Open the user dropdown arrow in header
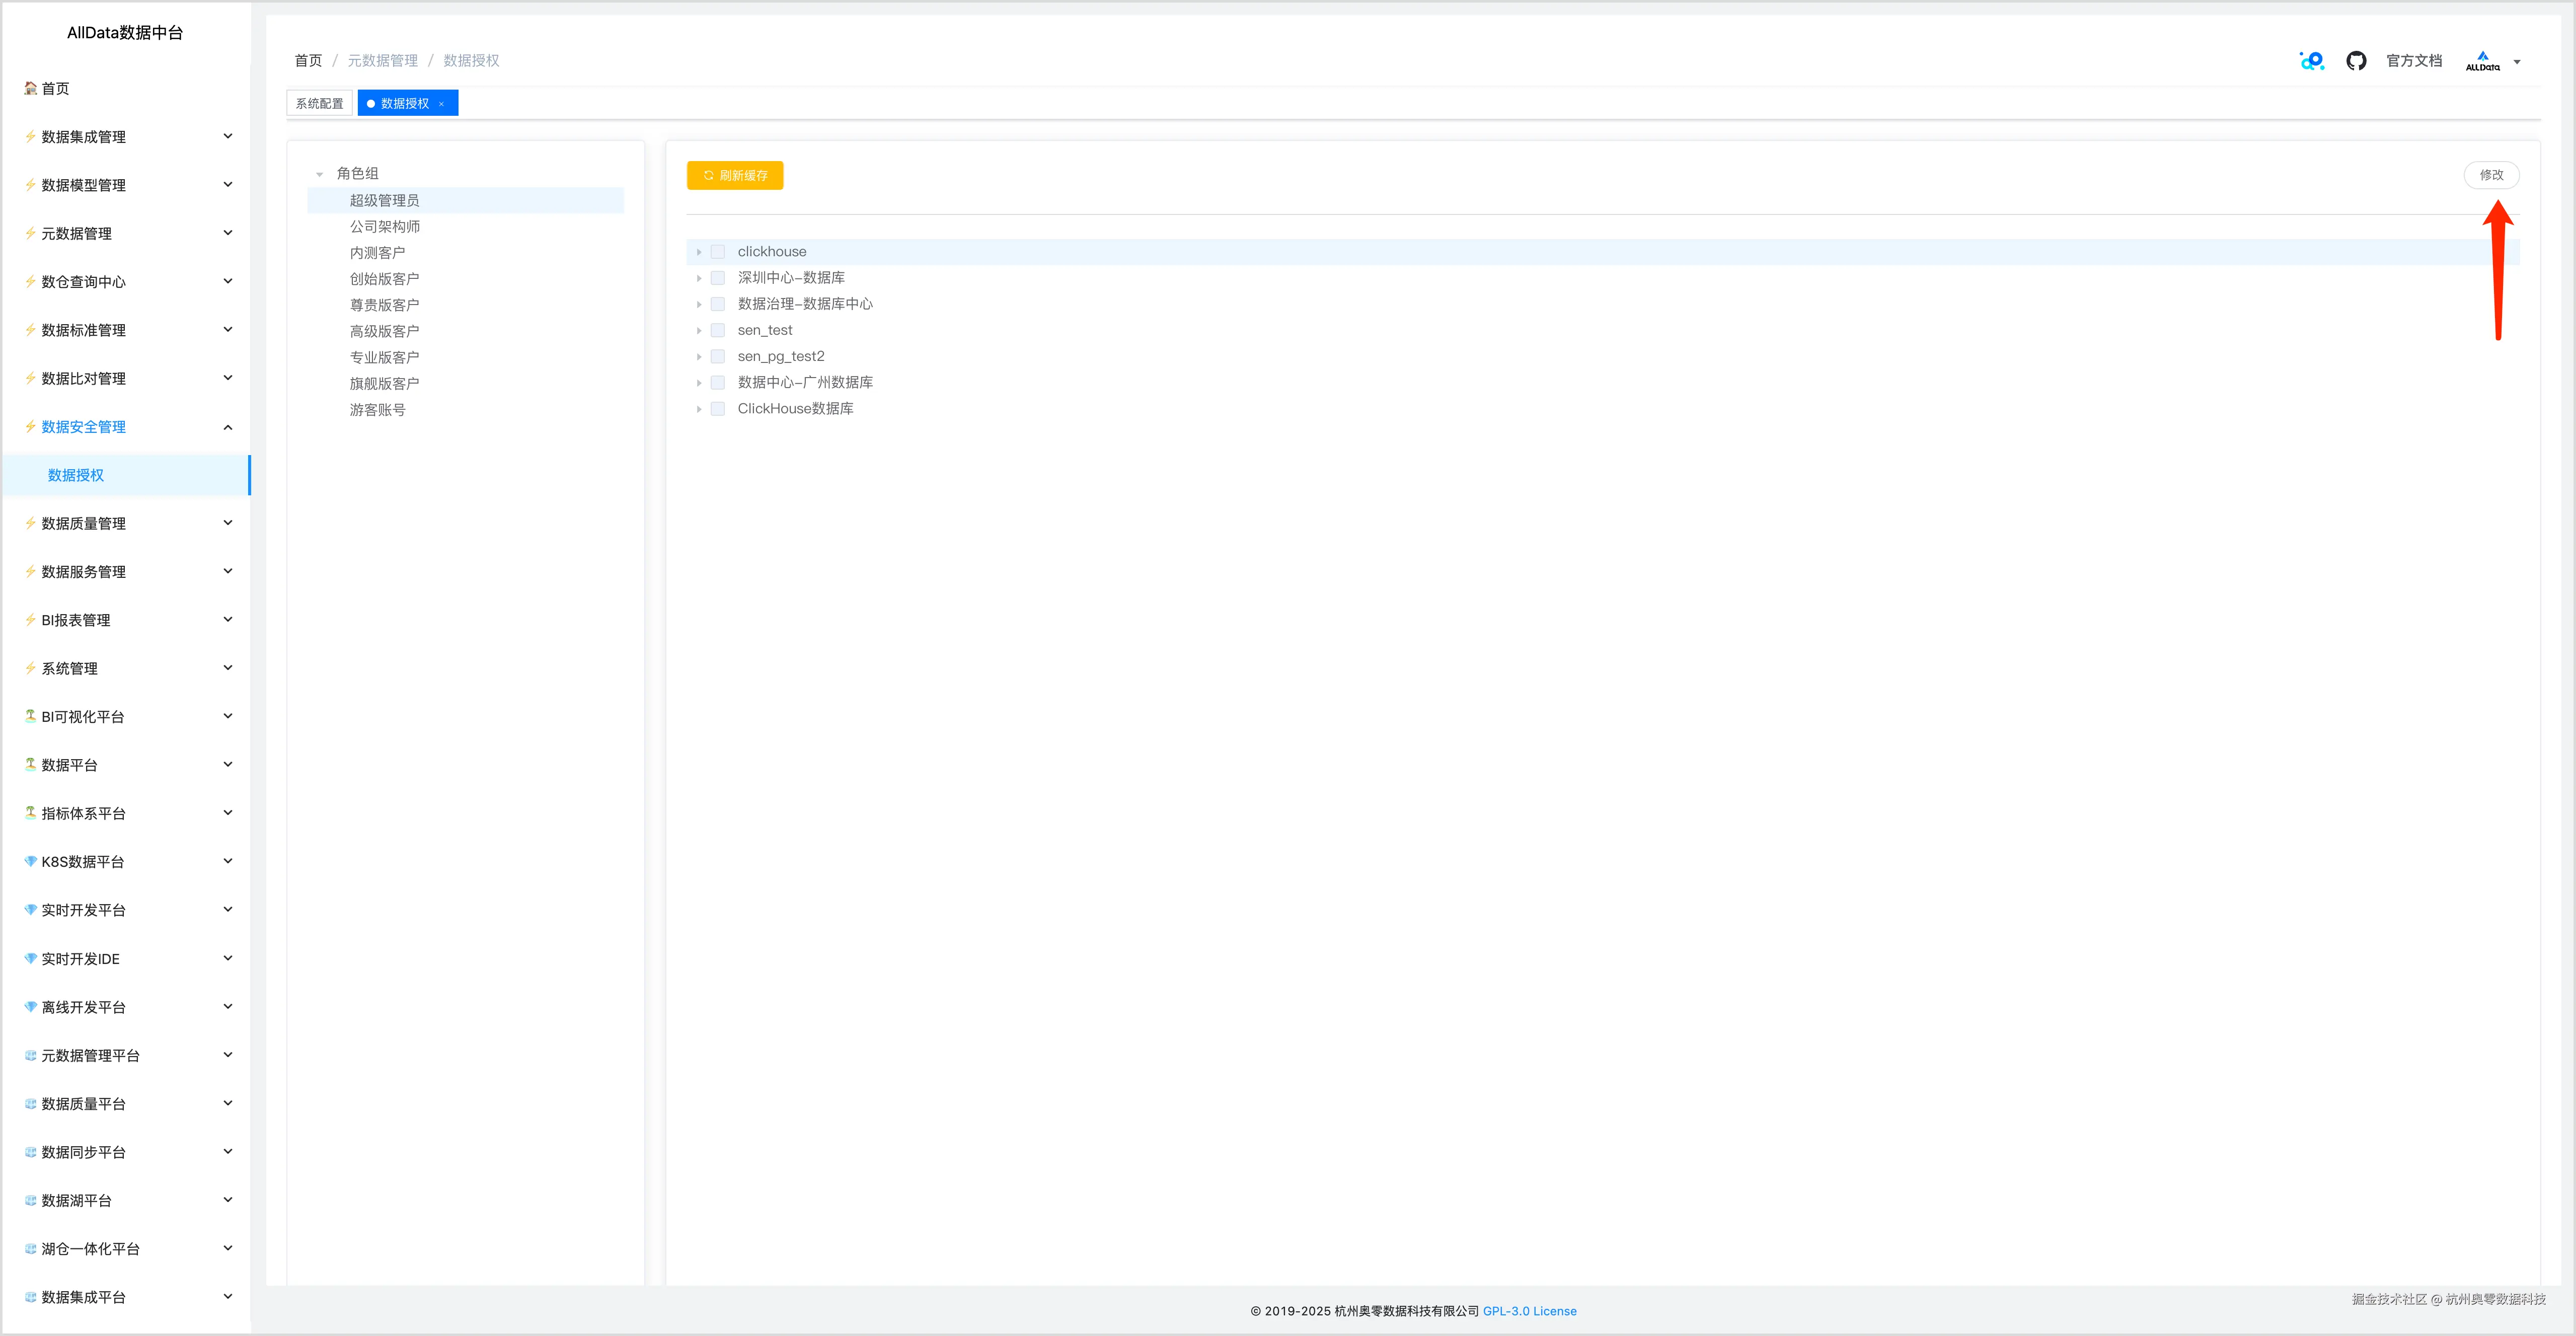 (x=2517, y=62)
